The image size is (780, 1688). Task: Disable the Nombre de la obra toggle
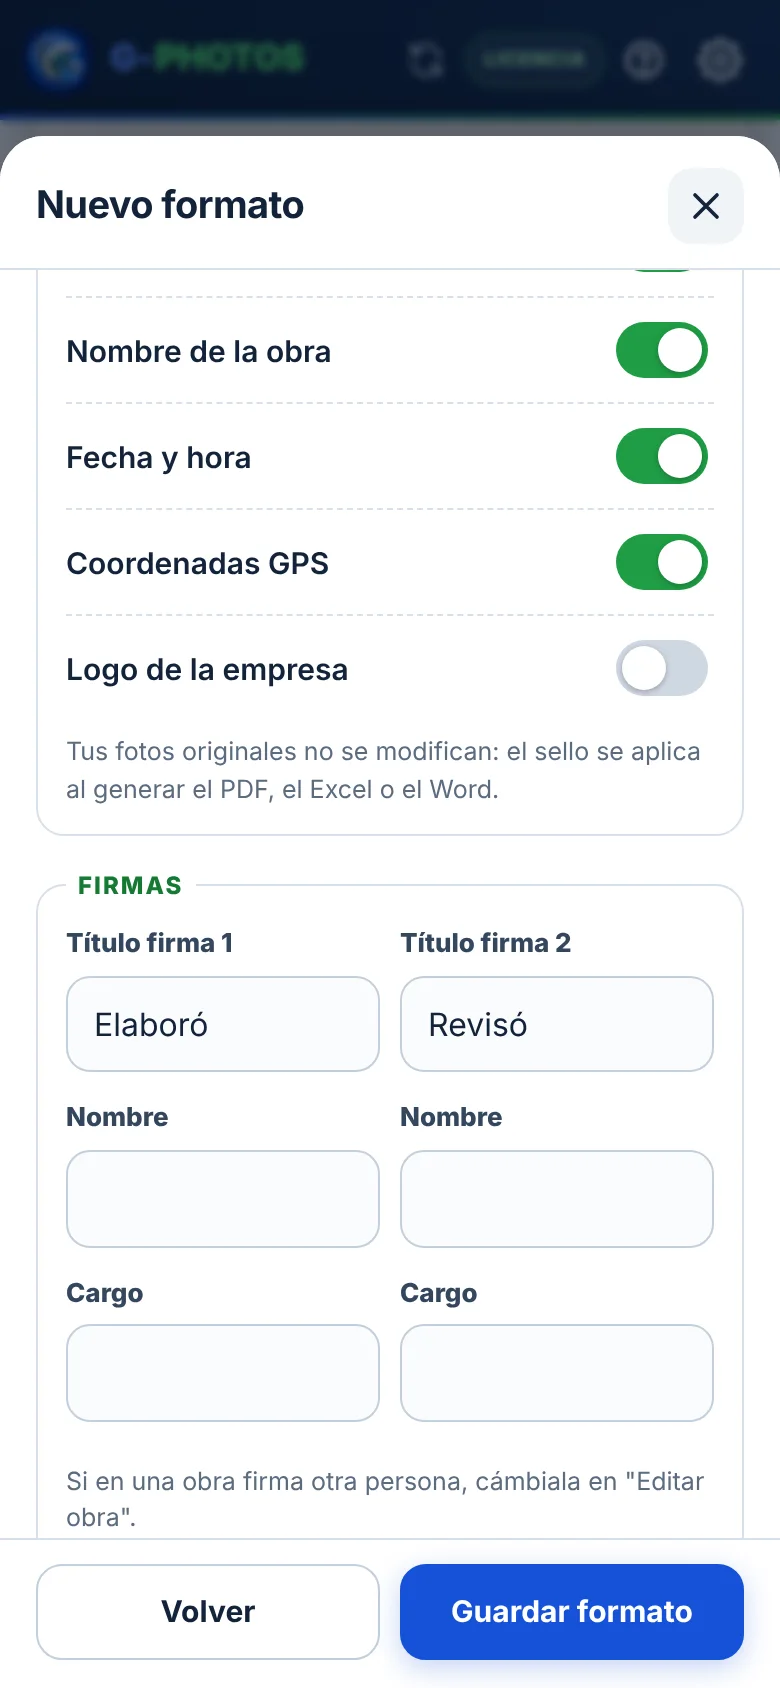click(x=662, y=350)
